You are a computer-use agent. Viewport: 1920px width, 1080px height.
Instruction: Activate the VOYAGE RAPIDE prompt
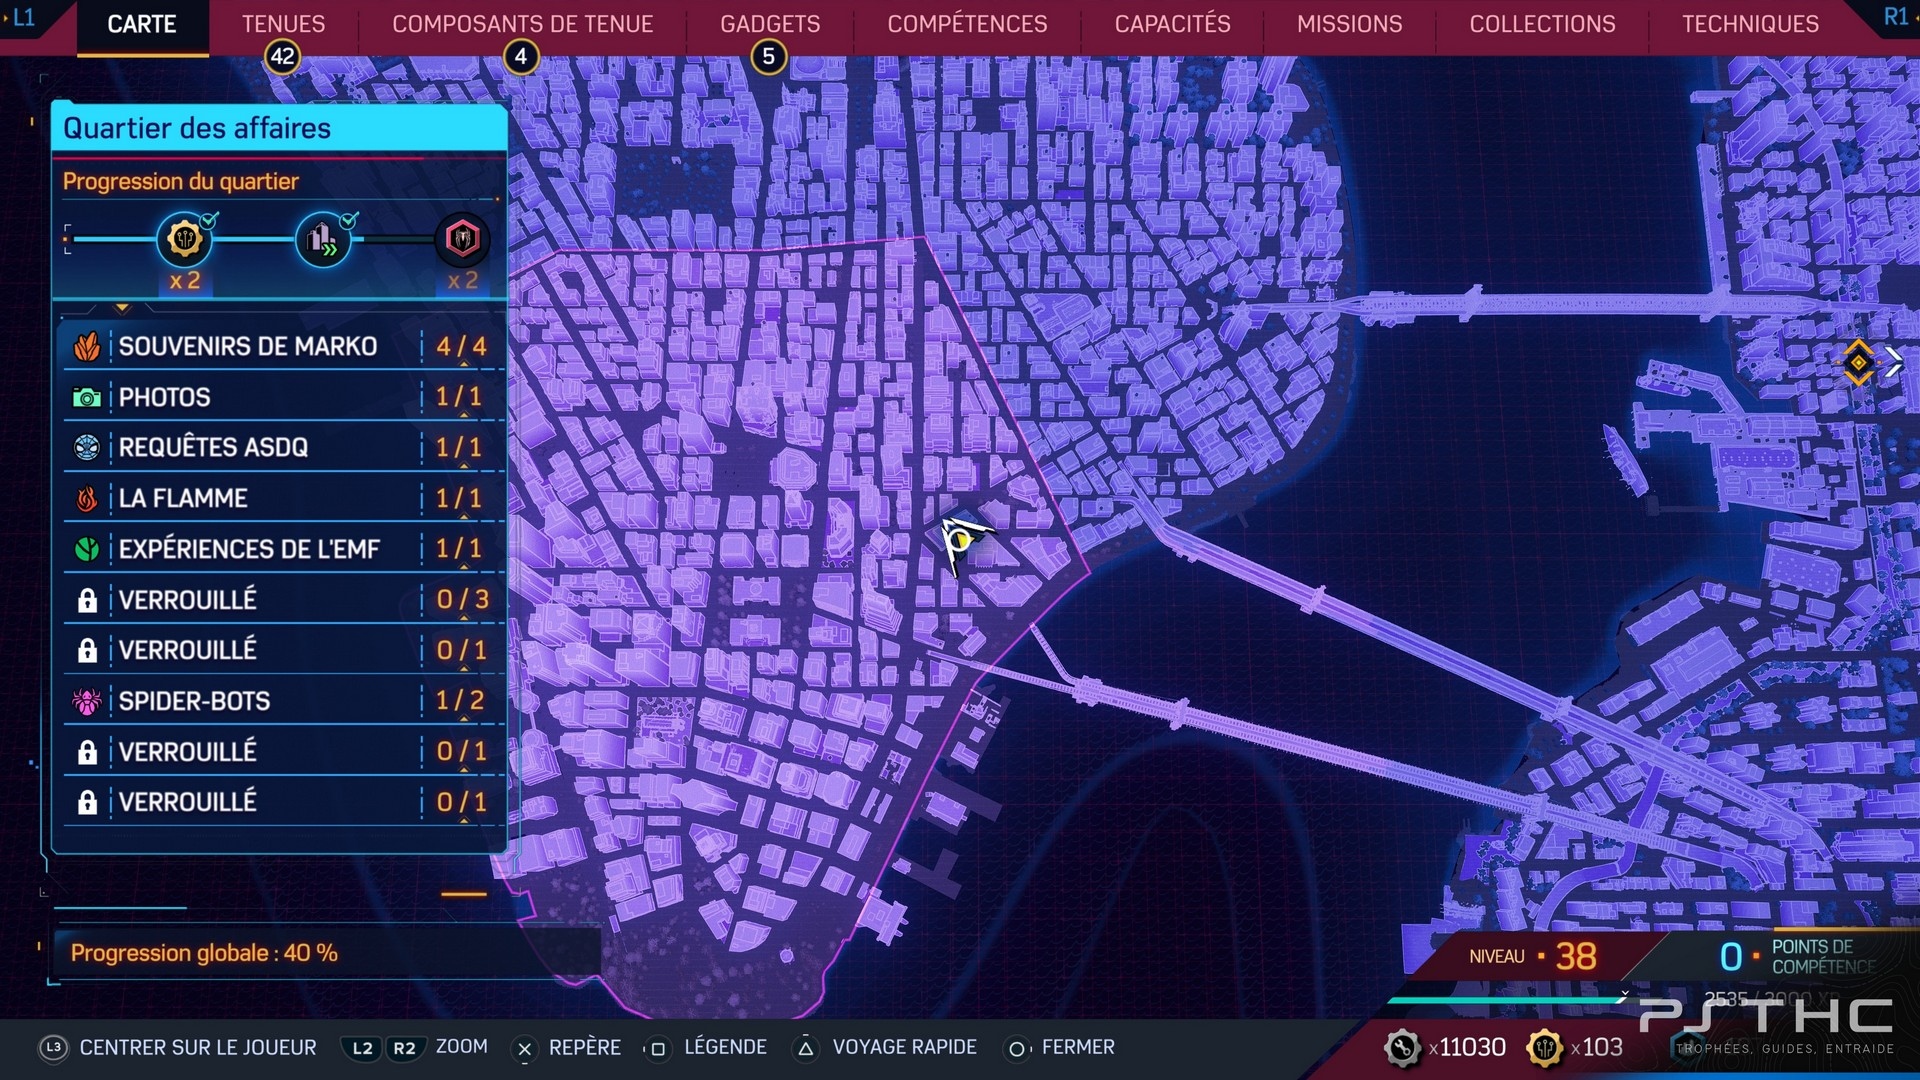(904, 1047)
